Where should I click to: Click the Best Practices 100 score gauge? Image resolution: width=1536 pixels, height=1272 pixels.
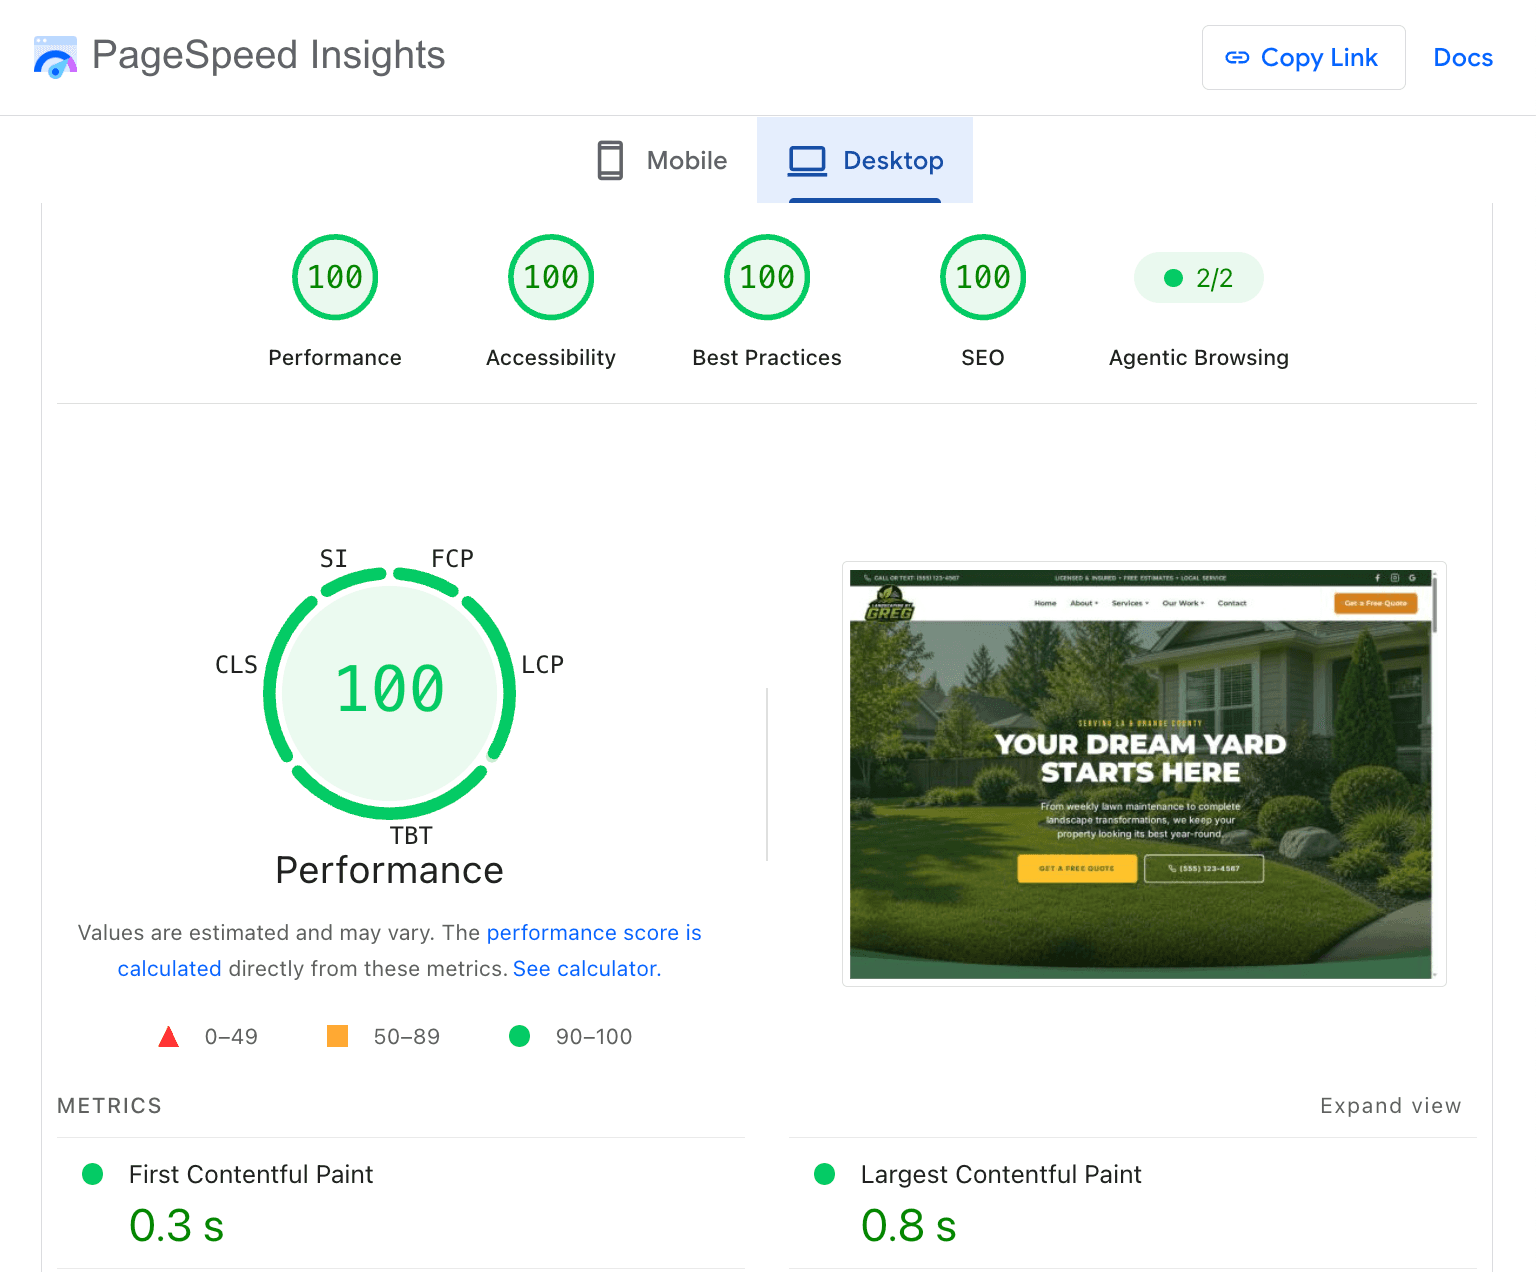767,277
